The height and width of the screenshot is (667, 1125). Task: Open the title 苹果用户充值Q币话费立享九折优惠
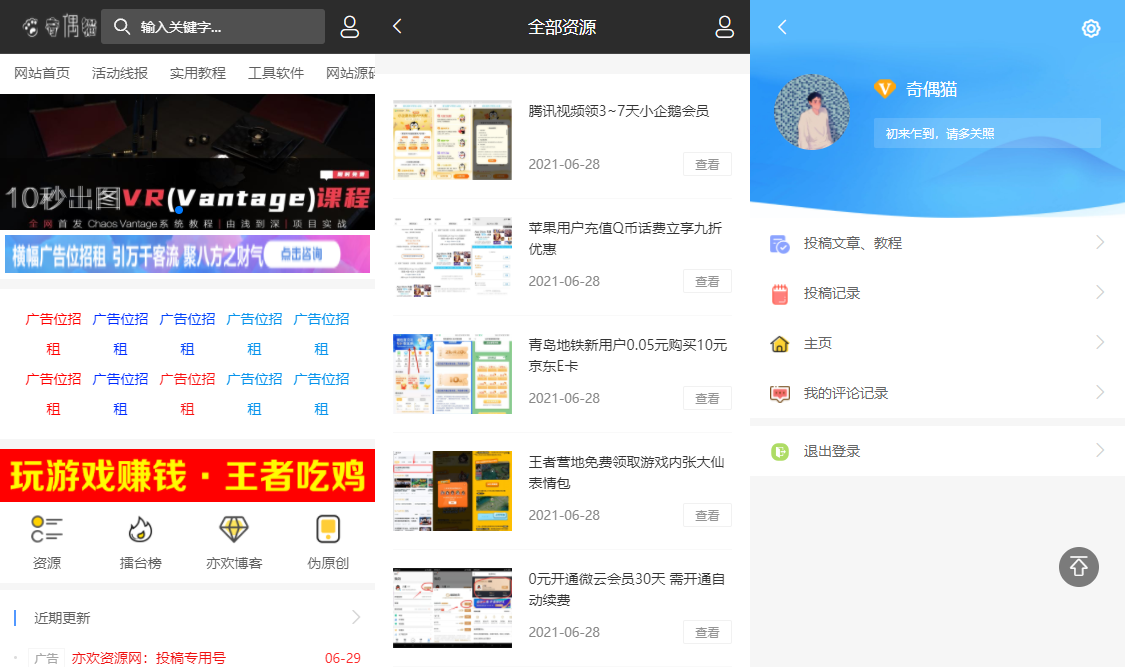[x=625, y=238]
